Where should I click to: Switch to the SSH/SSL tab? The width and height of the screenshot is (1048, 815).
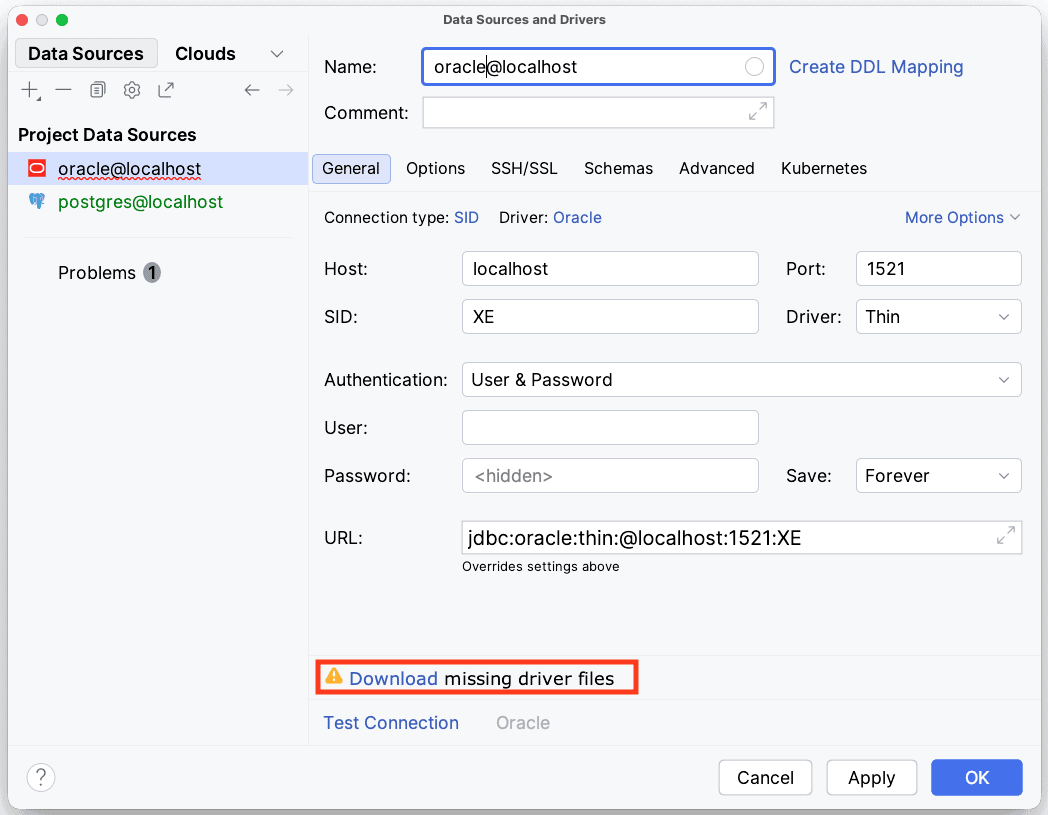(524, 168)
